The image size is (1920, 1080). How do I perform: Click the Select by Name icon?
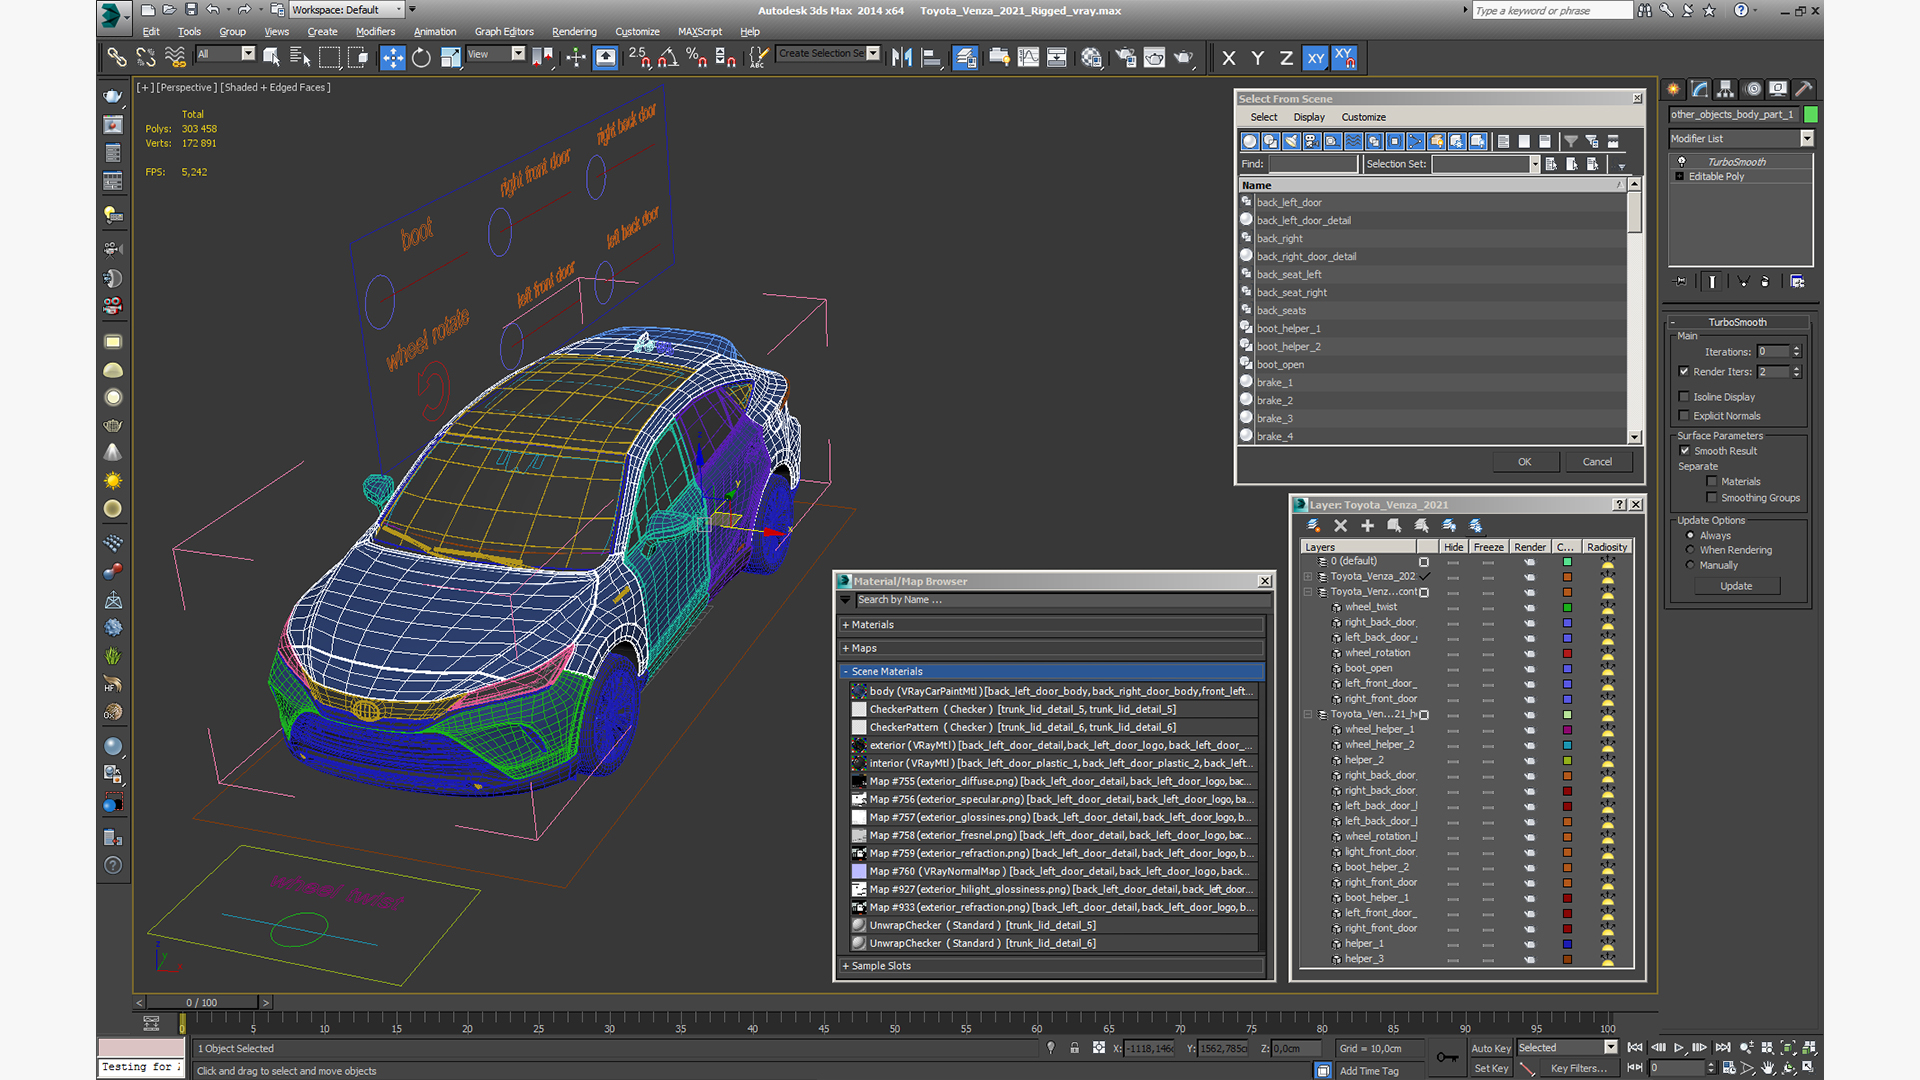tap(300, 58)
